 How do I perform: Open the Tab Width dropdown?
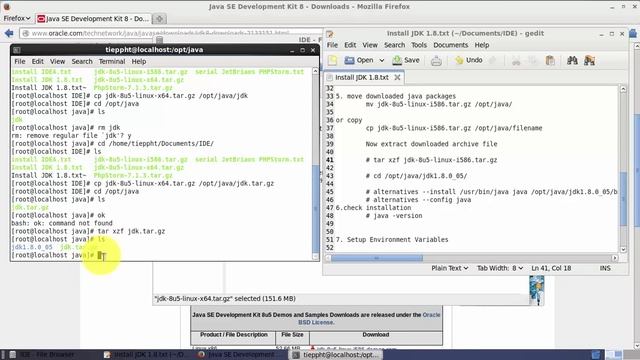500,268
